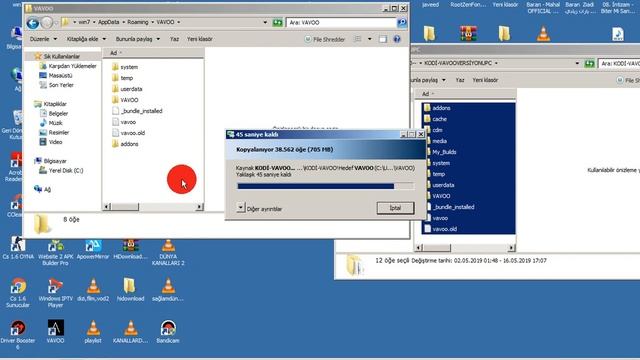Open 'Belgeler' library

click(x=53, y=113)
